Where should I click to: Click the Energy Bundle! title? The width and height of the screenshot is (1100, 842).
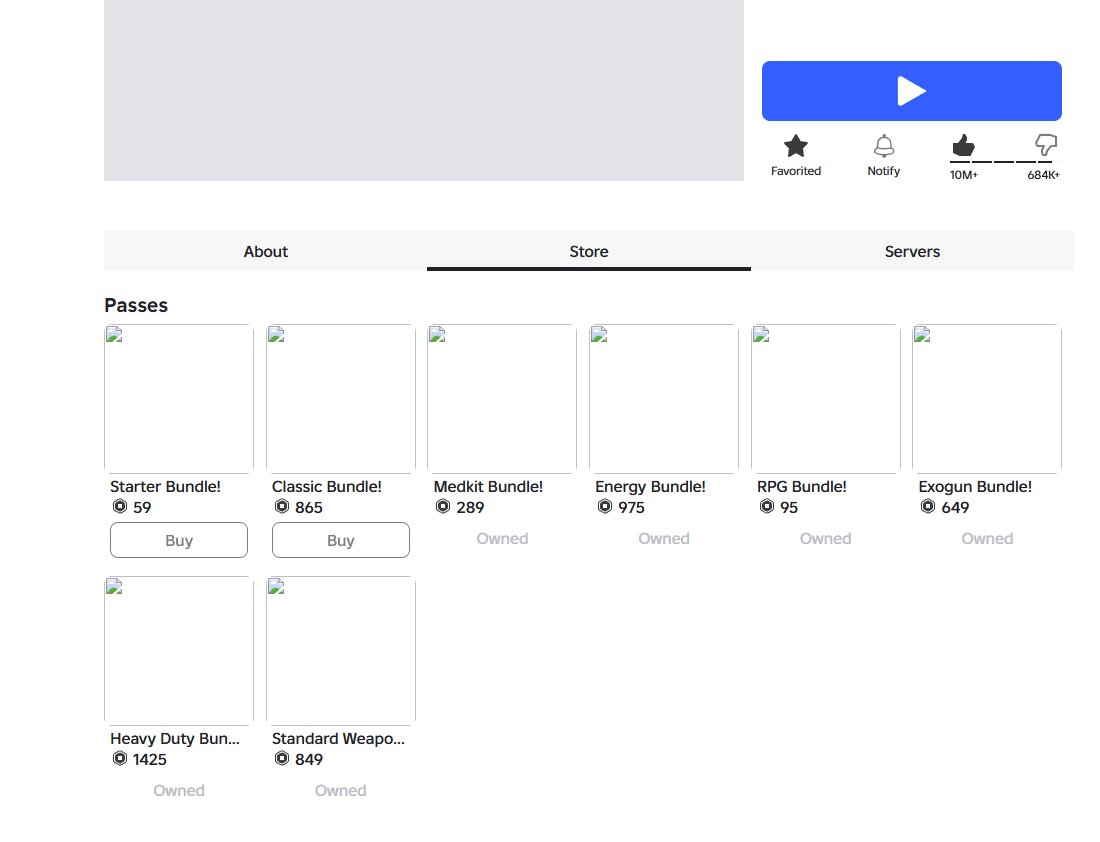[x=650, y=487]
